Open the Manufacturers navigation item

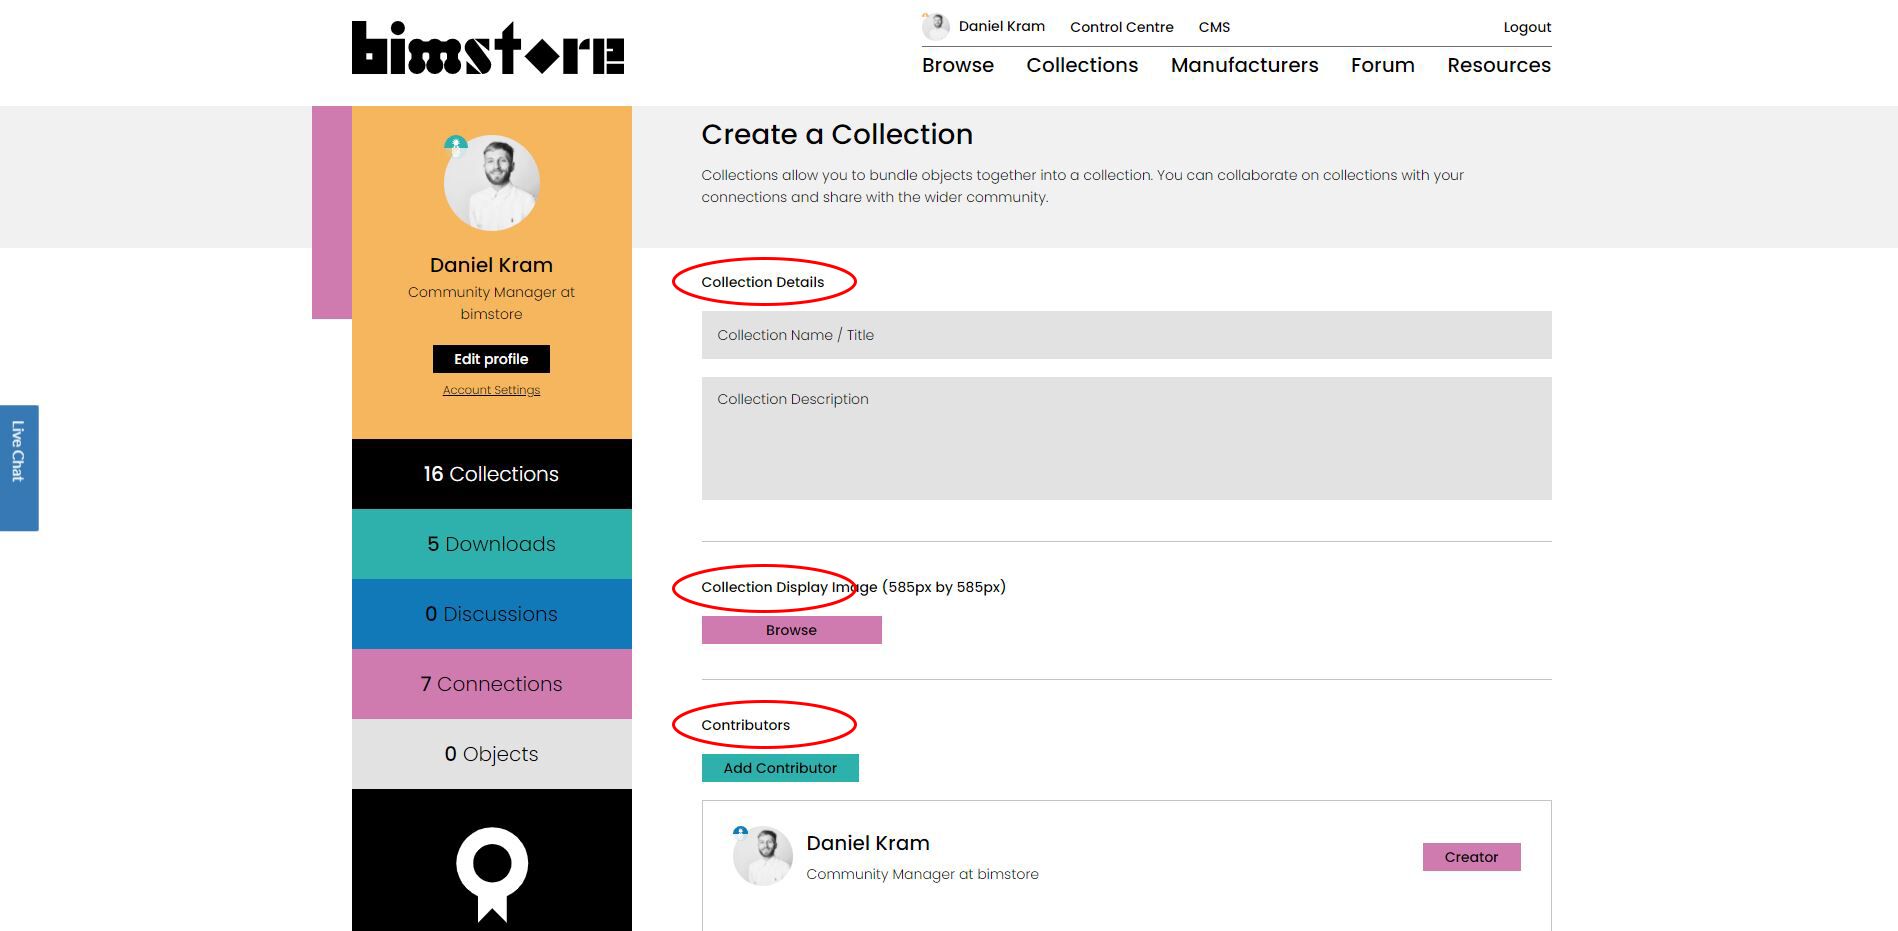coord(1245,65)
